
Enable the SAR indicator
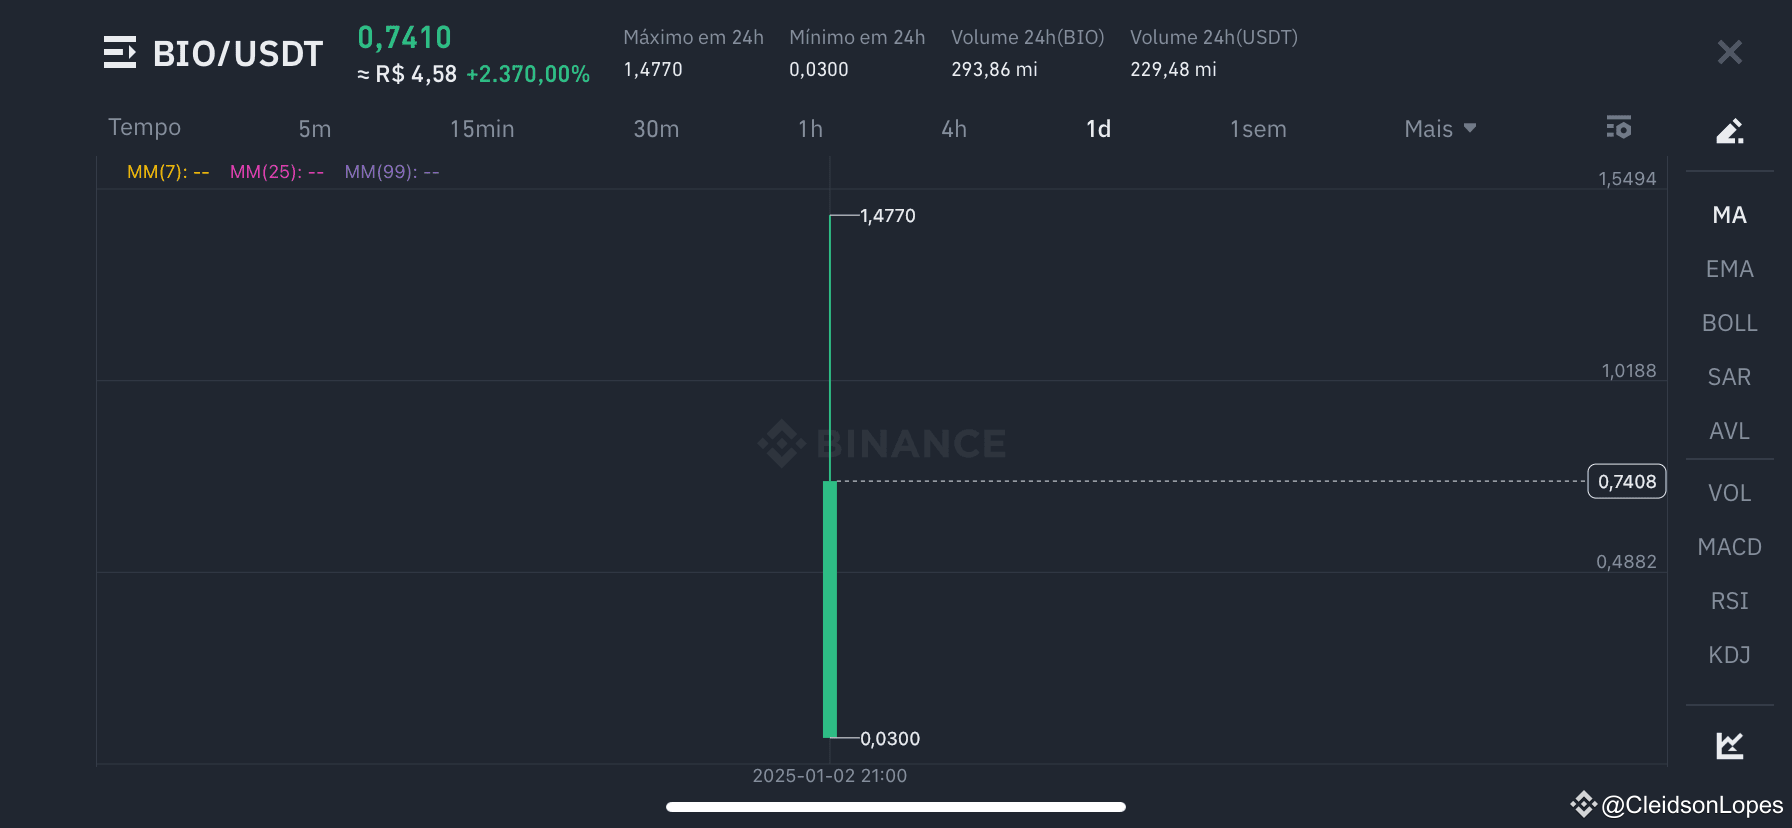click(1729, 377)
